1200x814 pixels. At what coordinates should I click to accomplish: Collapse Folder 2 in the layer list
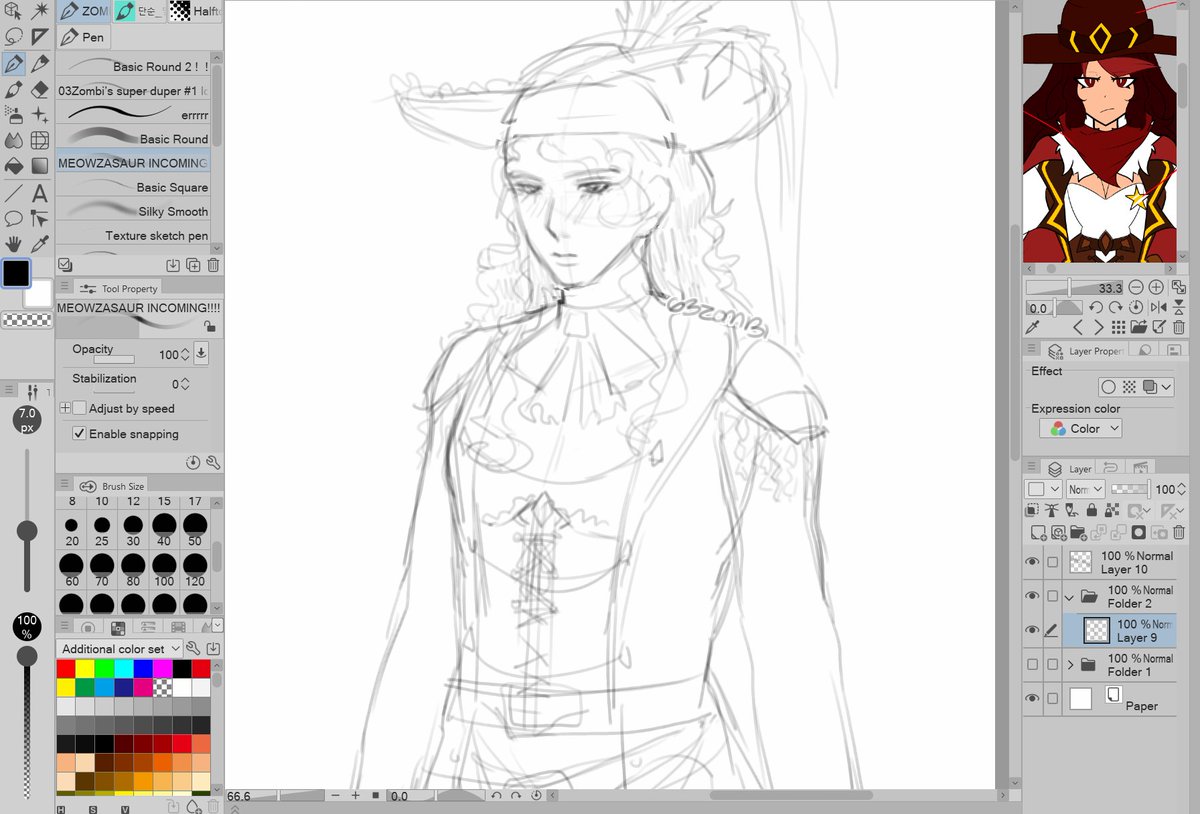coord(1069,596)
